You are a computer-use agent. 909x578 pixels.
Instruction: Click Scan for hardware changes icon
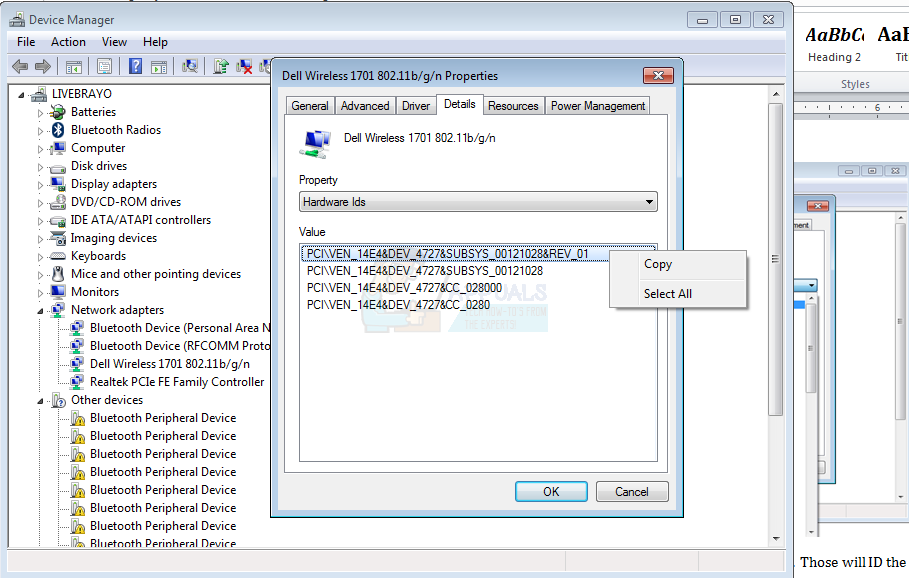pyautogui.click(x=190, y=66)
